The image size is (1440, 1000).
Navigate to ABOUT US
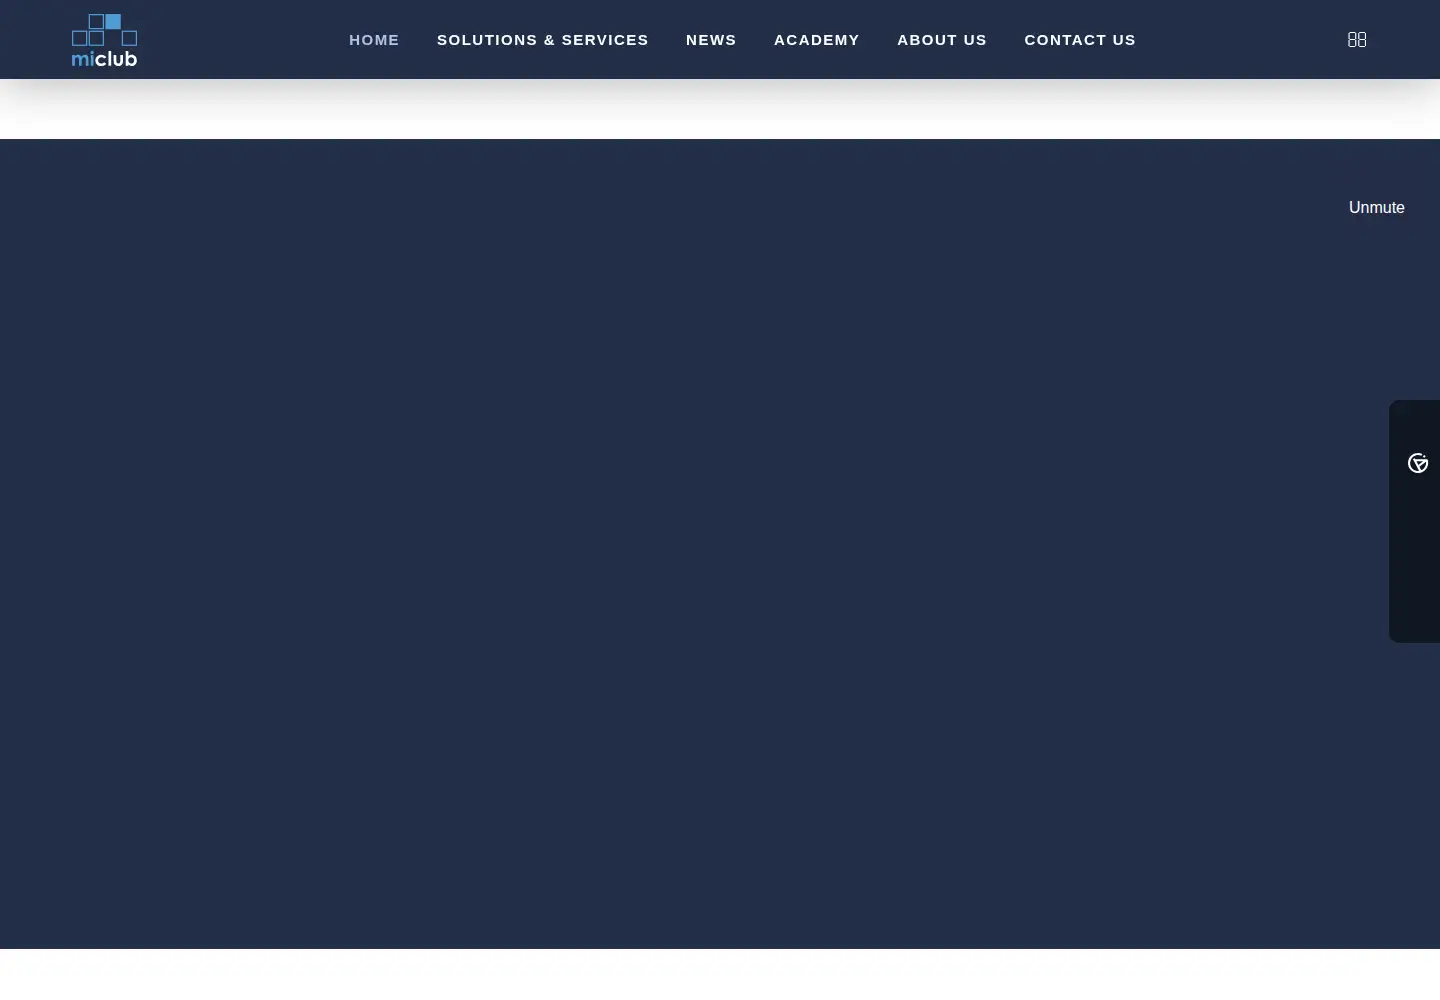tap(942, 40)
